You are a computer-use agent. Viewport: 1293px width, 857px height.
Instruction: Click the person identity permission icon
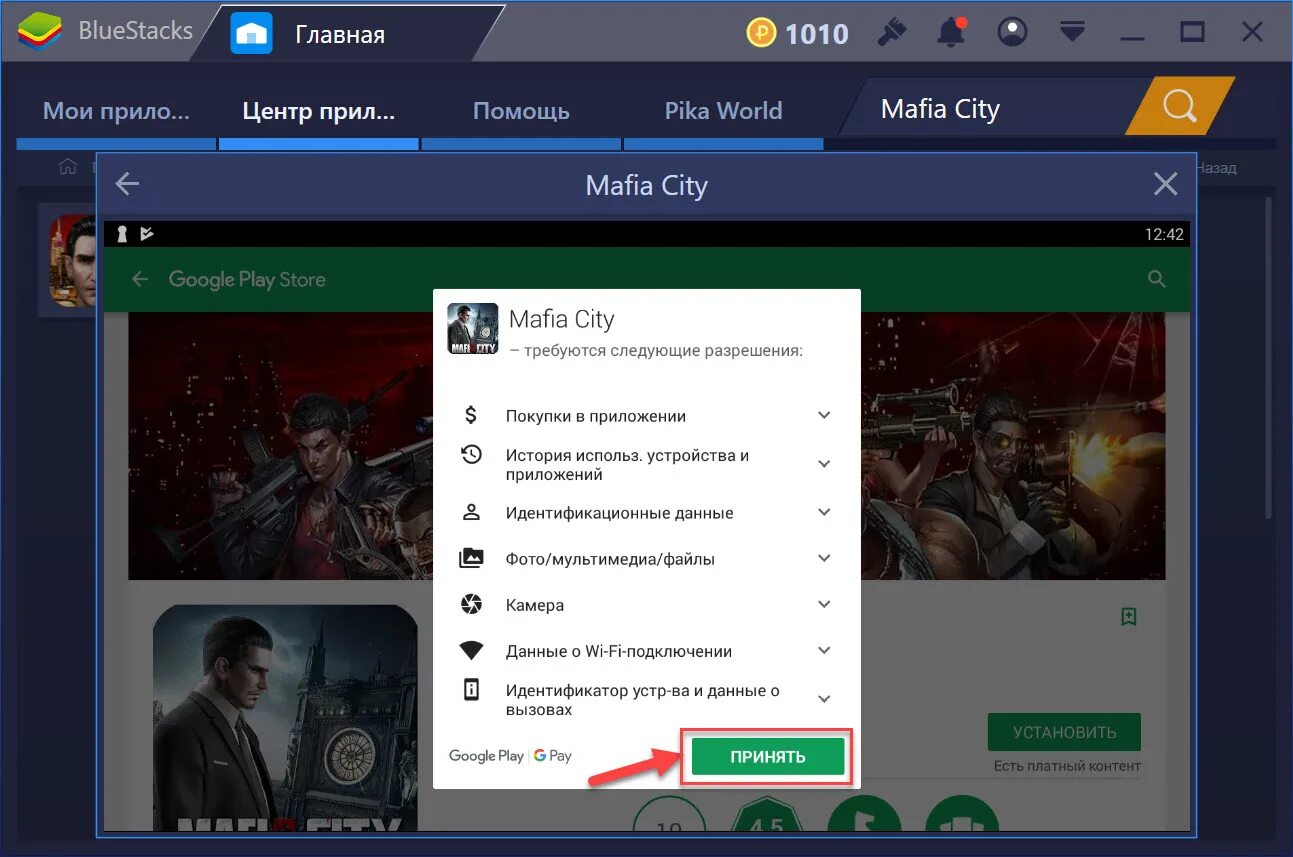[x=471, y=512]
